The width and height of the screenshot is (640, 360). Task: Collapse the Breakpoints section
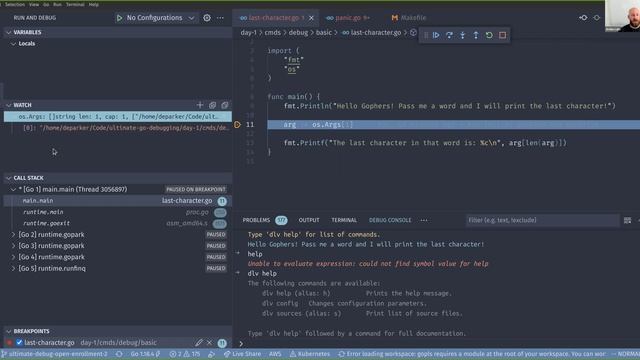click(x=9, y=331)
